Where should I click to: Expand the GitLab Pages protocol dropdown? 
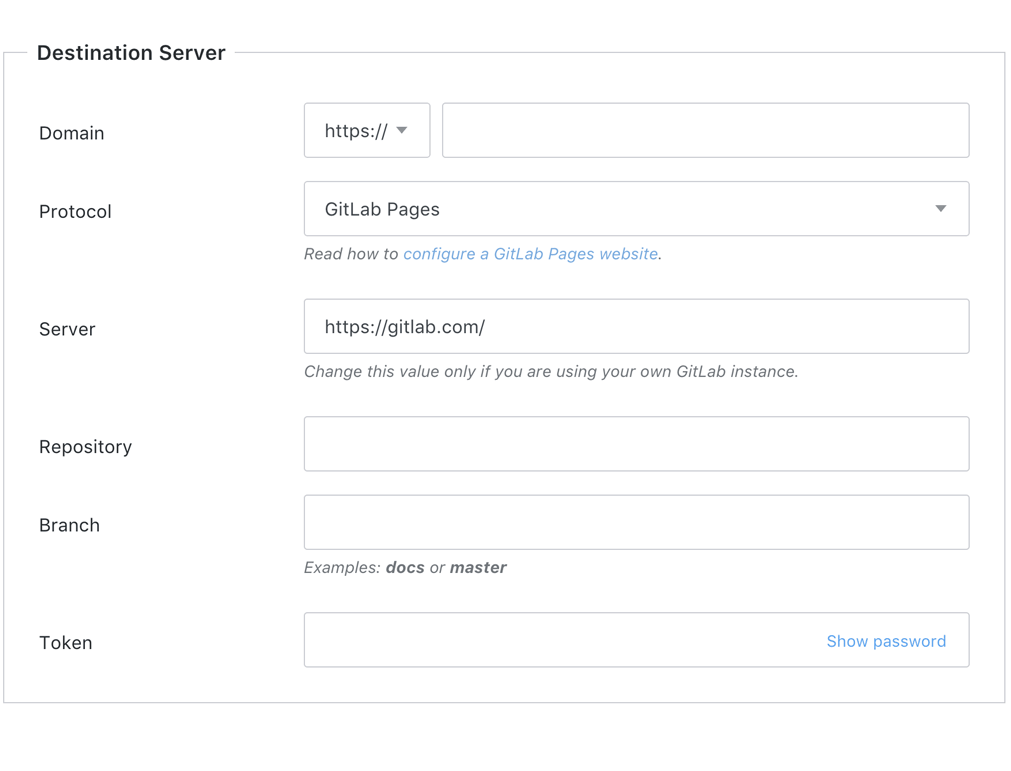click(x=636, y=209)
